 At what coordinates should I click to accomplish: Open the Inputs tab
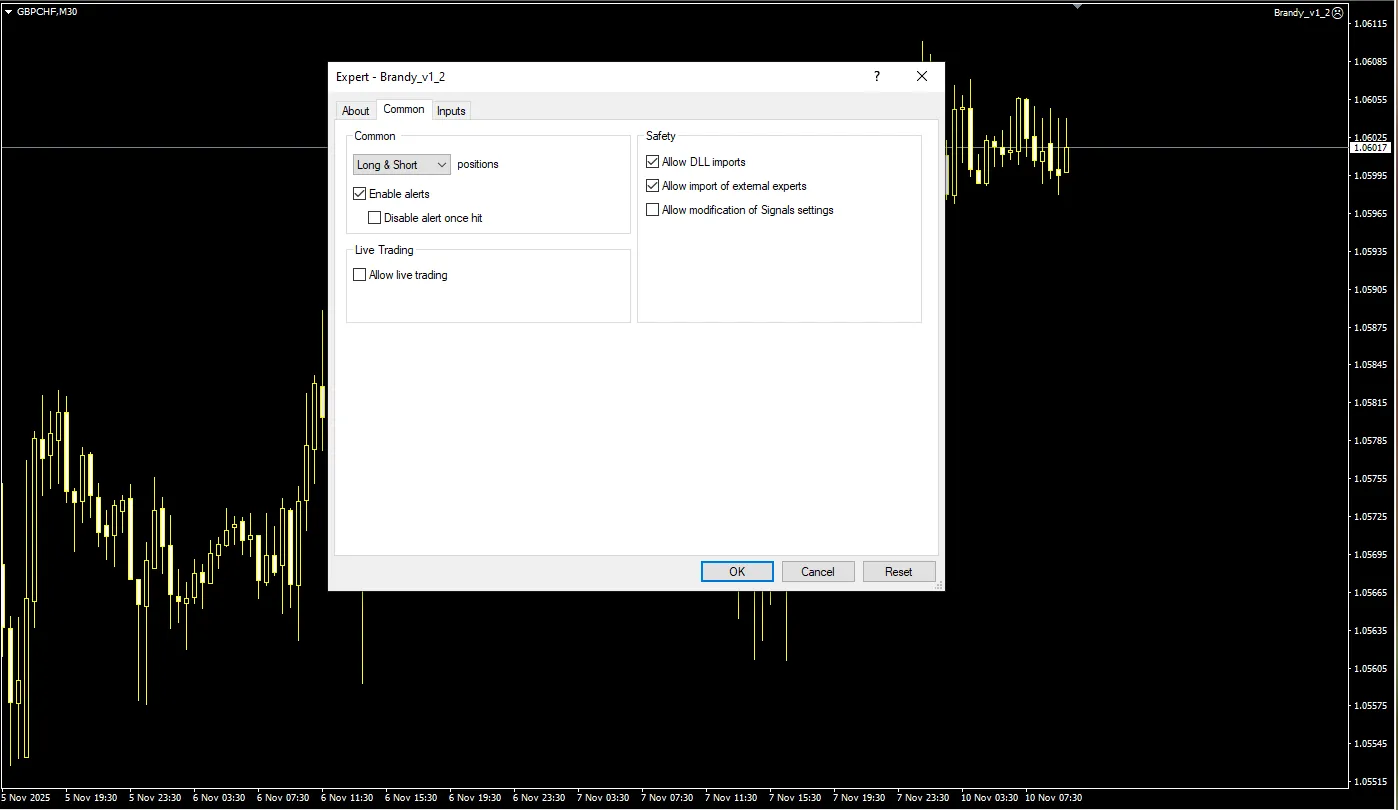click(x=451, y=111)
